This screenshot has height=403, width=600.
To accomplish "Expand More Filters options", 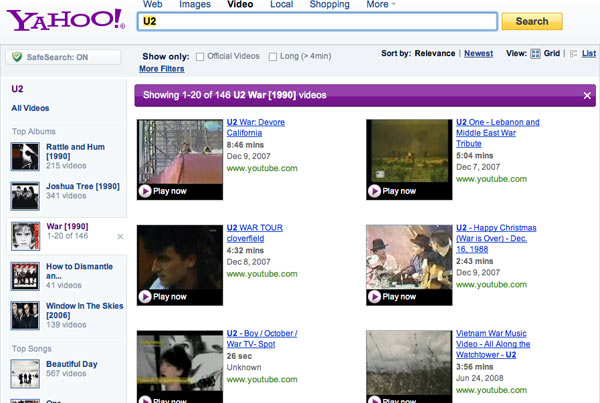I will pyautogui.click(x=162, y=69).
